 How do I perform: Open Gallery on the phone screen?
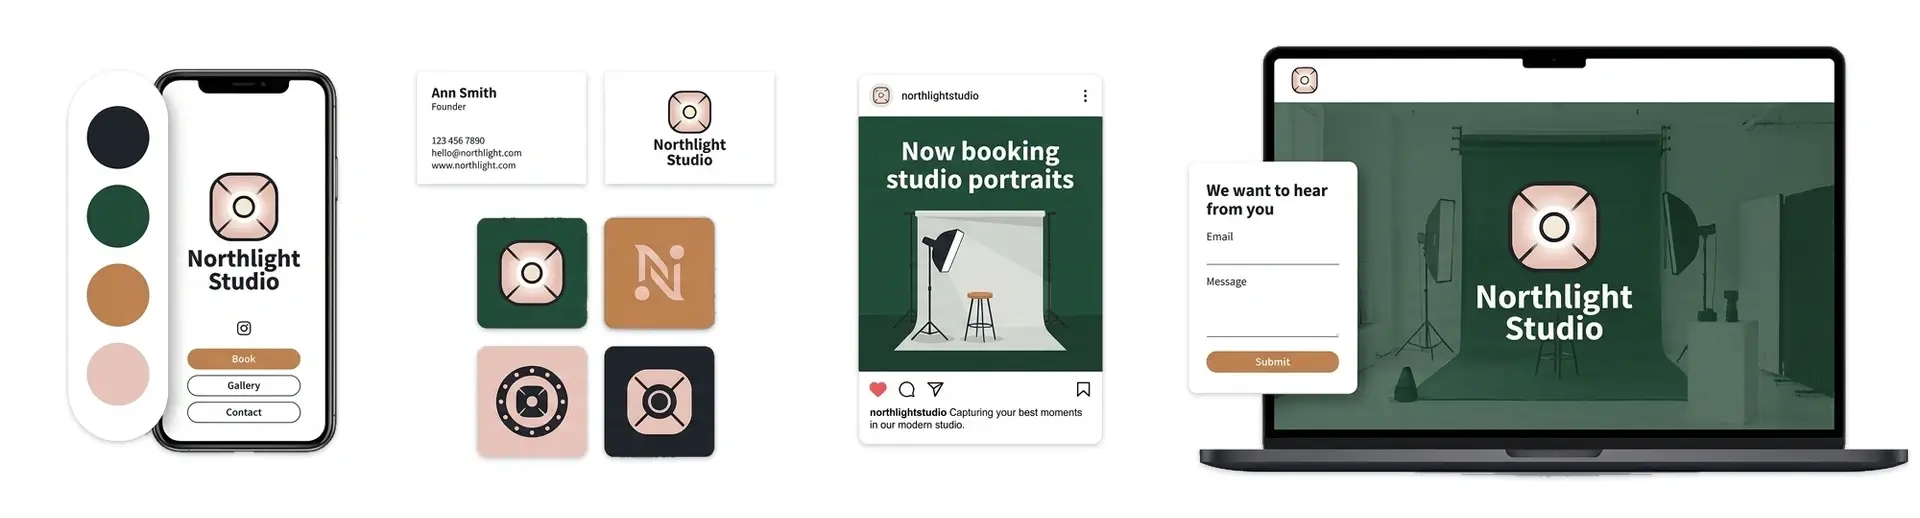(x=244, y=385)
